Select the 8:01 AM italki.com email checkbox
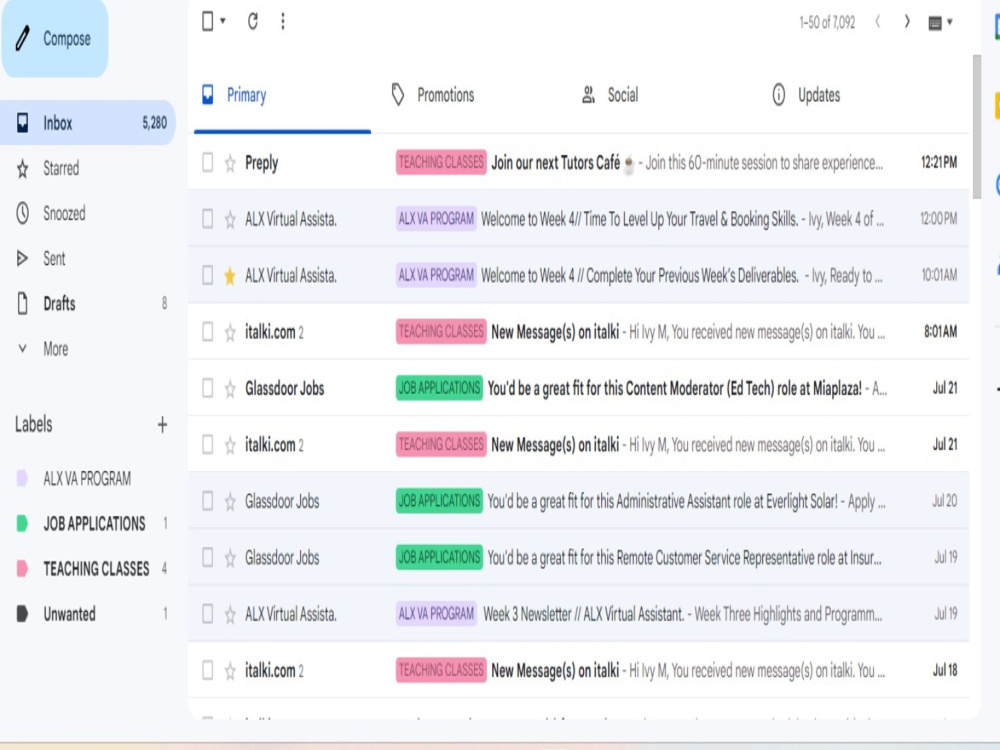 tap(208, 332)
